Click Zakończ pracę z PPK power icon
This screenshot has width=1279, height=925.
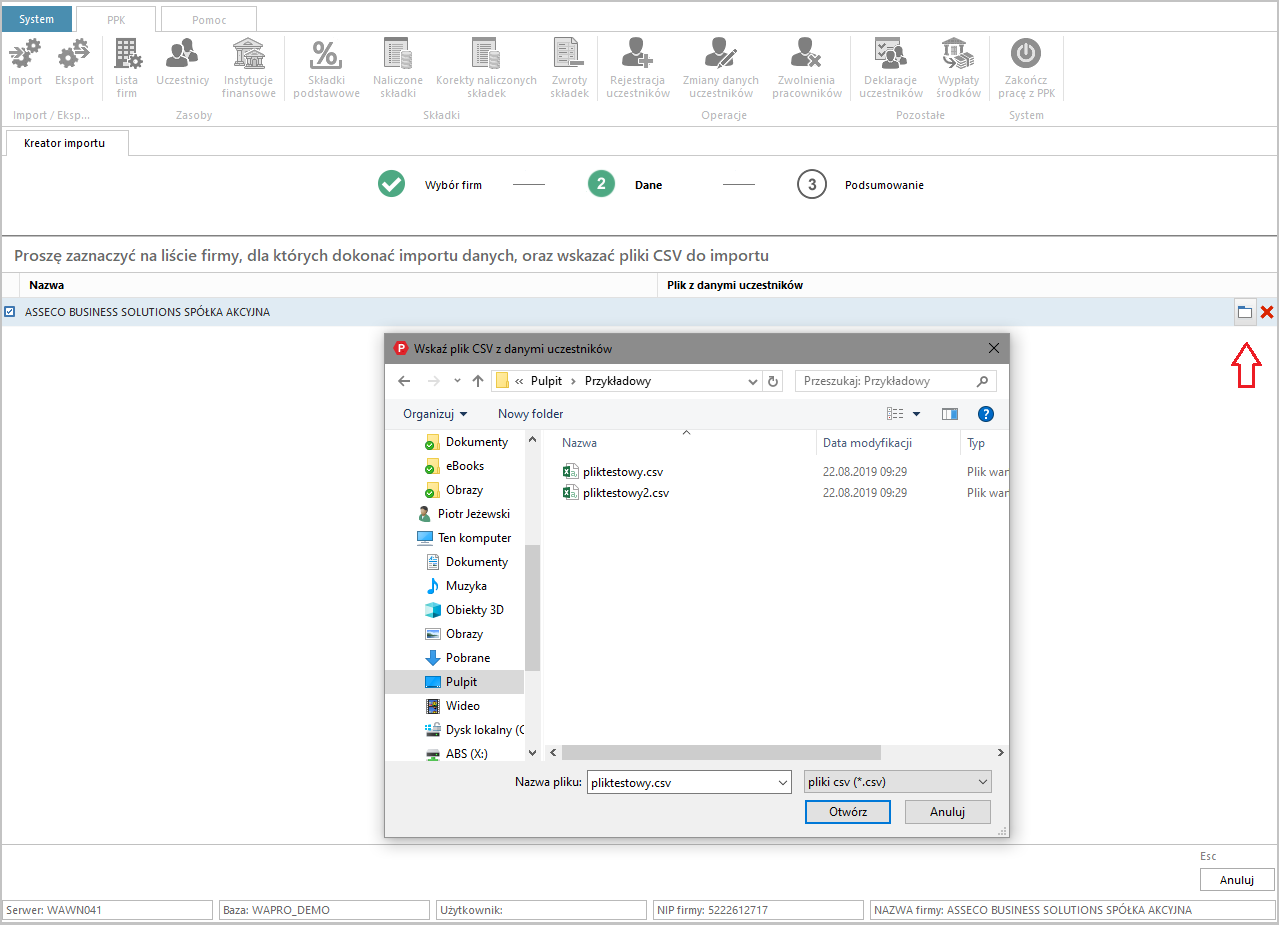[x=1026, y=68]
